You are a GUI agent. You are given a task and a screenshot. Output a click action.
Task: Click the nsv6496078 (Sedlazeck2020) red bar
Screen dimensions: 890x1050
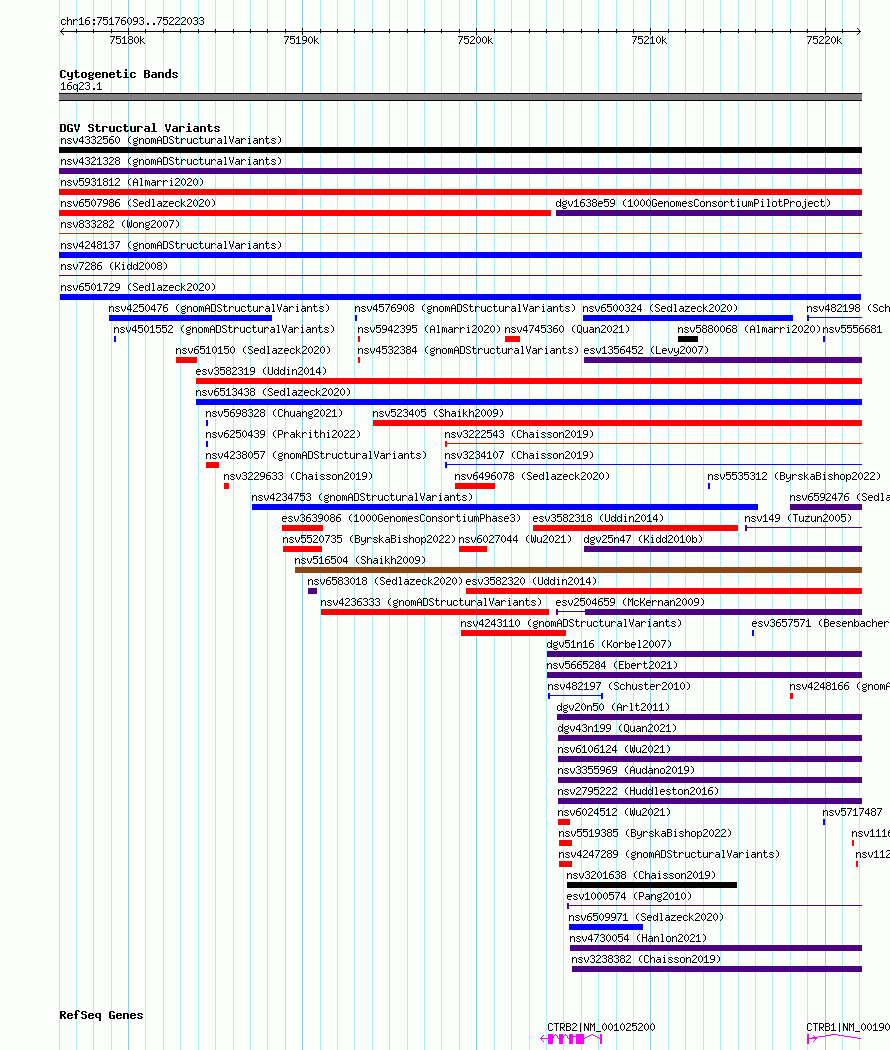(x=475, y=486)
